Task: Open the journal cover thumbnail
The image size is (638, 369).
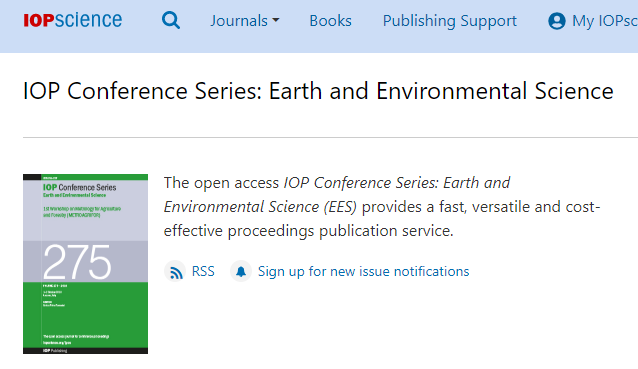Action: point(85,264)
